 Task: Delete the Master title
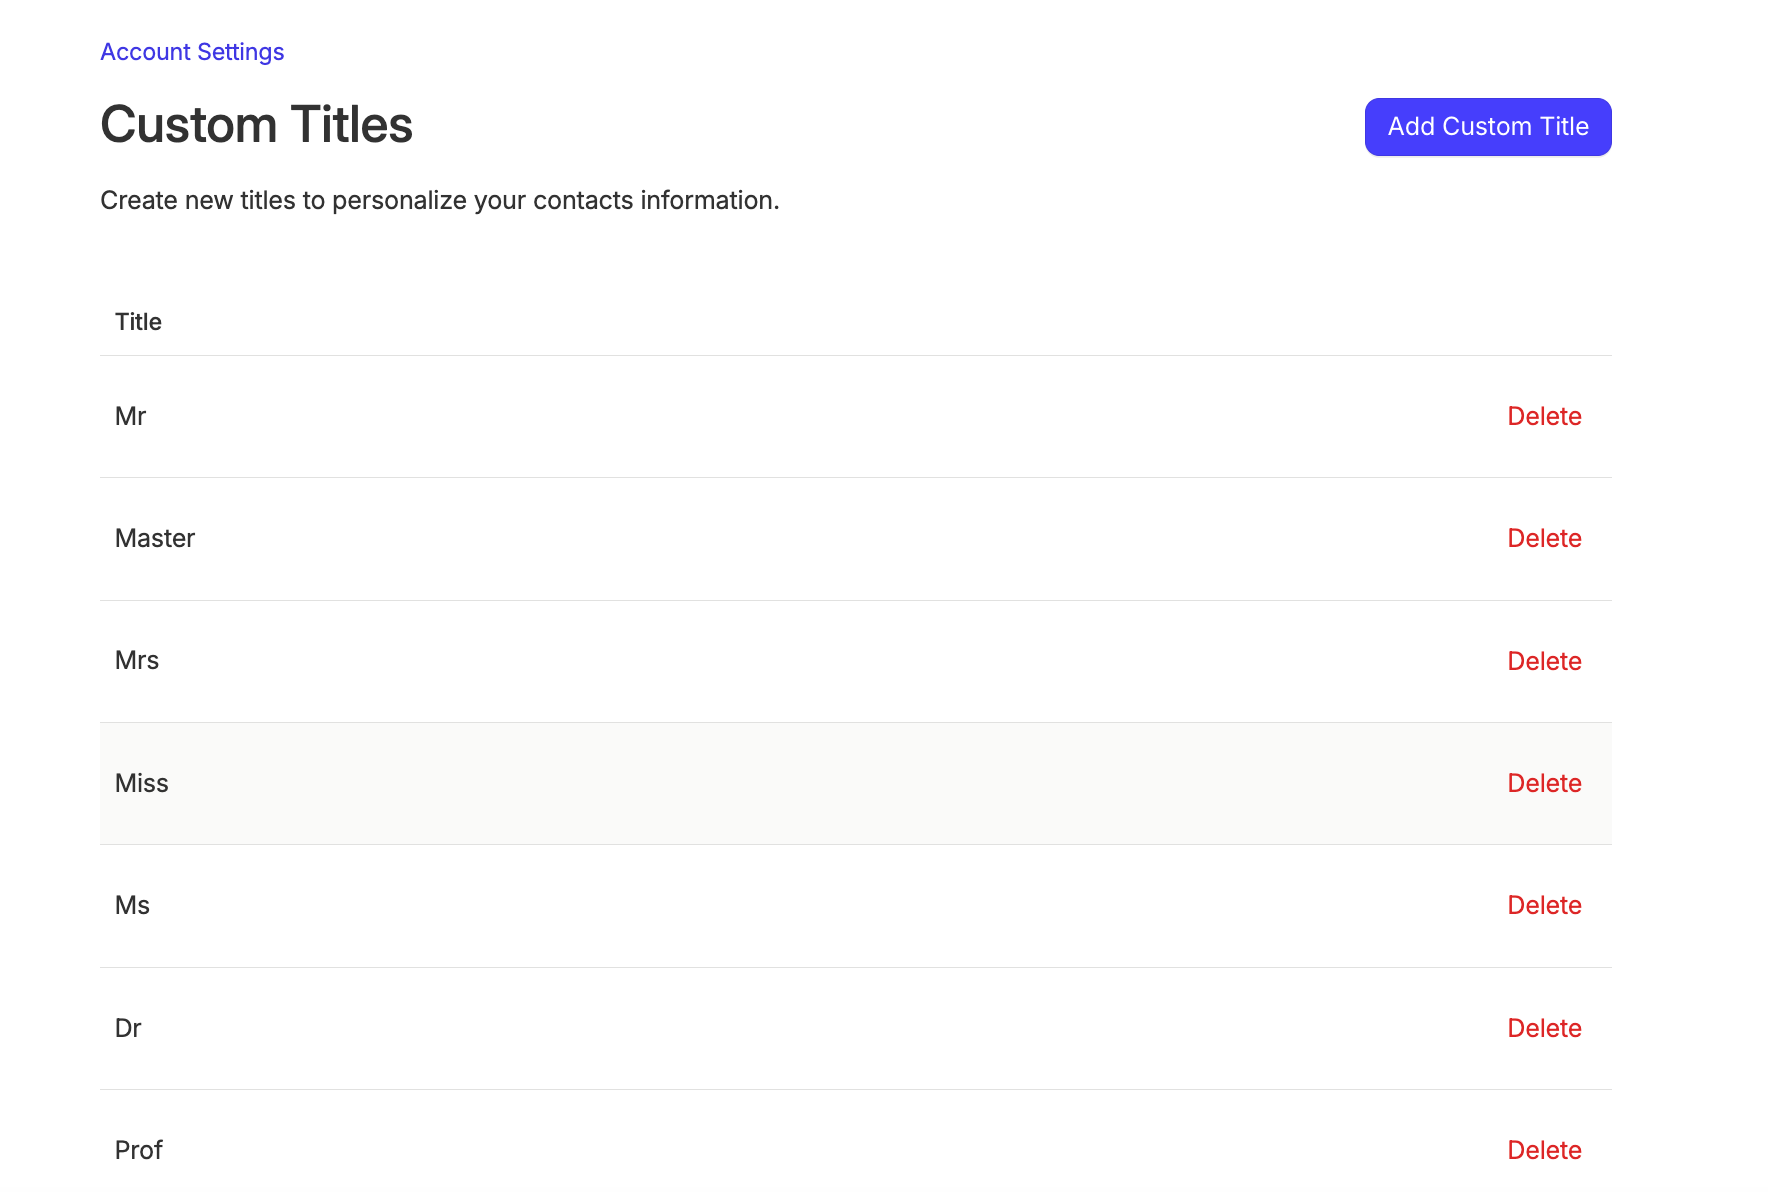click(1544, 538)
